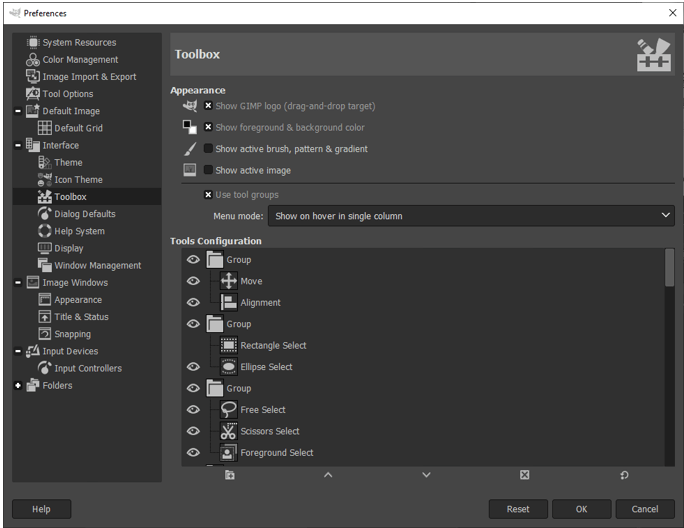684x528 pixels.
Task: Reset tool order and visibility icon
Action: click(624, 475)
